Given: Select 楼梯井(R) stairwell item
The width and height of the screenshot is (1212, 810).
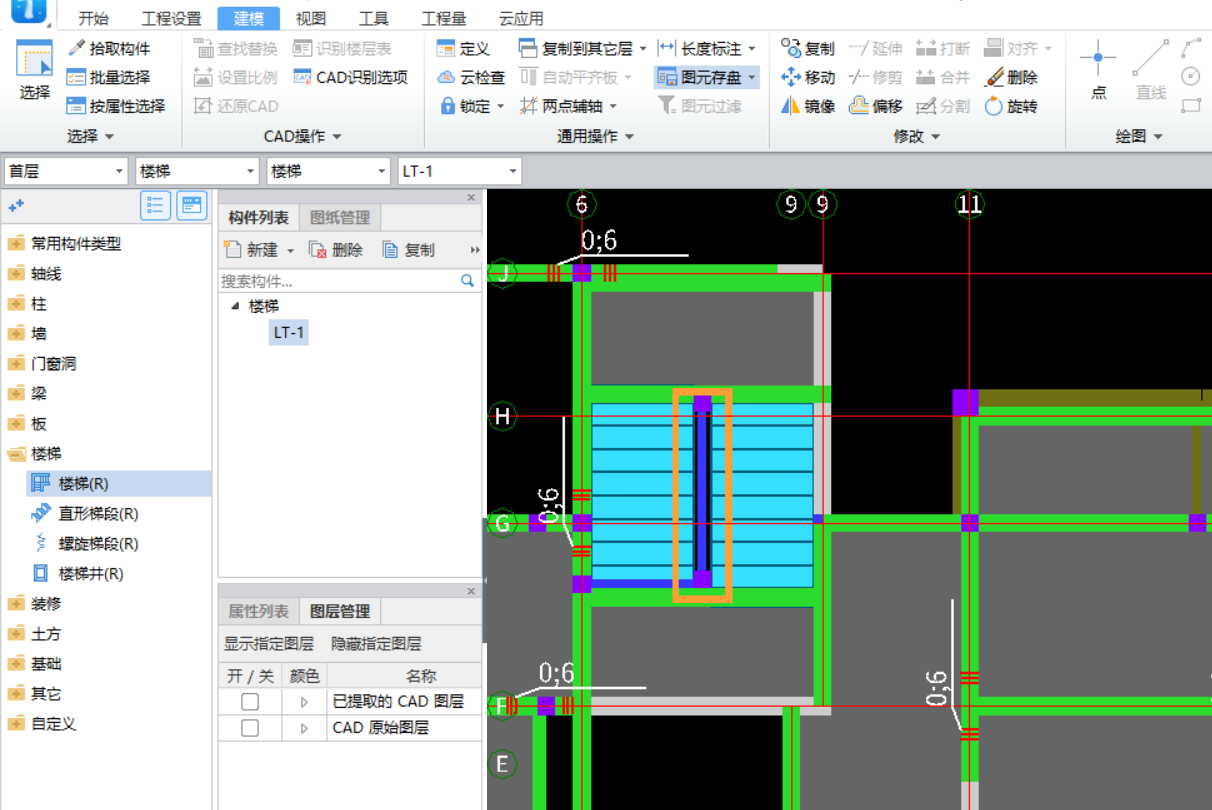Looking at the screenshot, I should click(78, 574).
